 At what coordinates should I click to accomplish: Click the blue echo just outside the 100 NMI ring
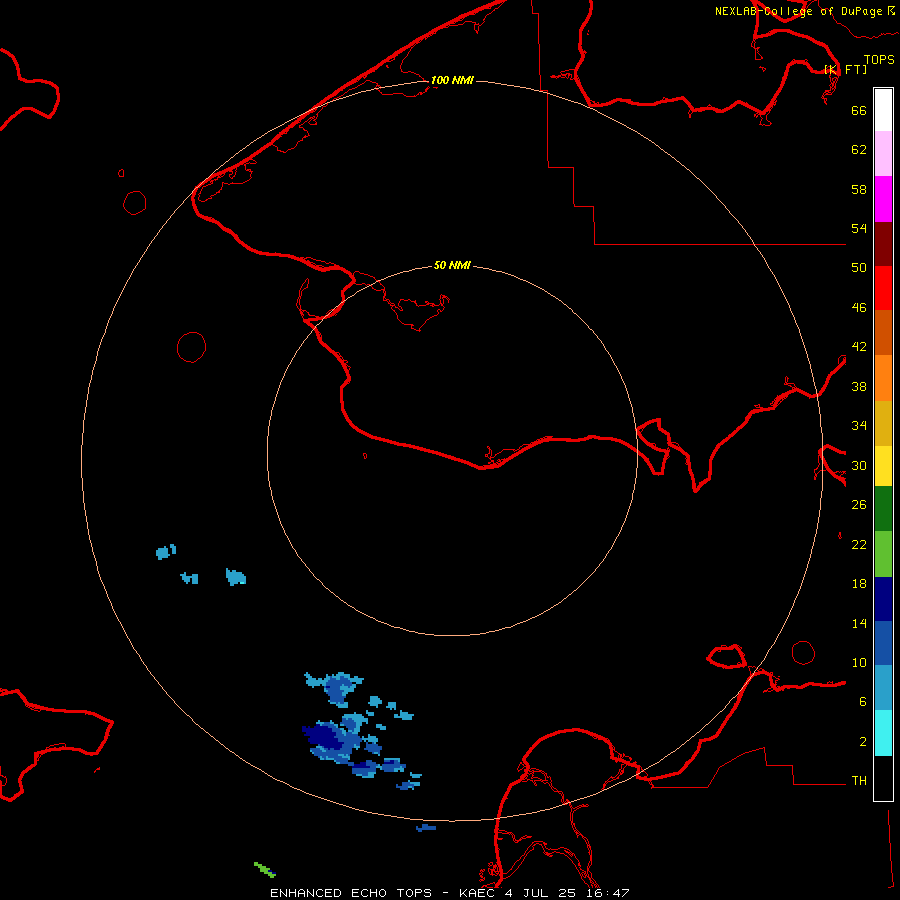coord(426,828)
